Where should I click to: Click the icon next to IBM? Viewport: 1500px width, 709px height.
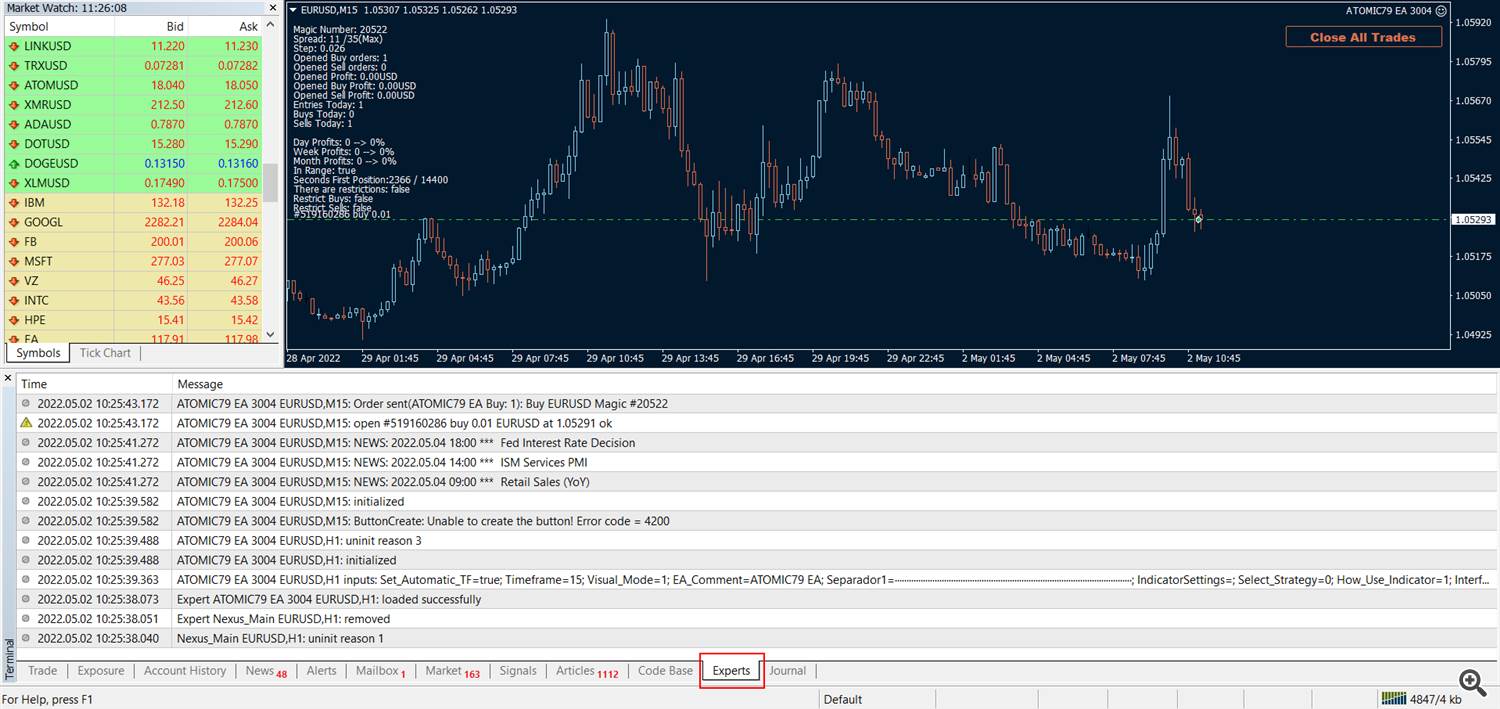(x=14, y=202)
